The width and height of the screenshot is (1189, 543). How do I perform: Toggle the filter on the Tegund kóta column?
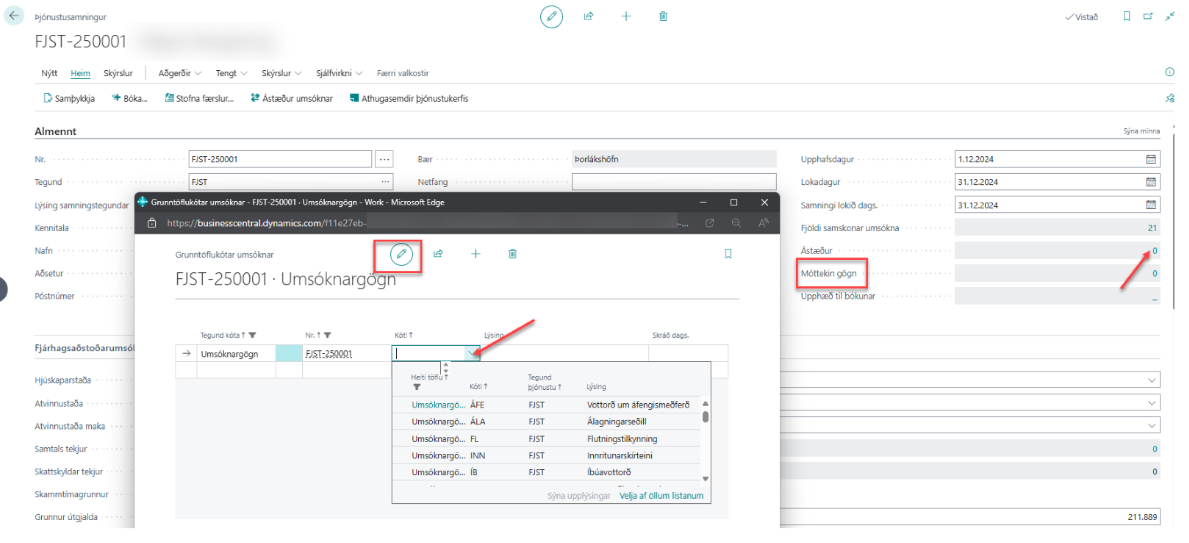pyautogui.click(x=252, y=335)
